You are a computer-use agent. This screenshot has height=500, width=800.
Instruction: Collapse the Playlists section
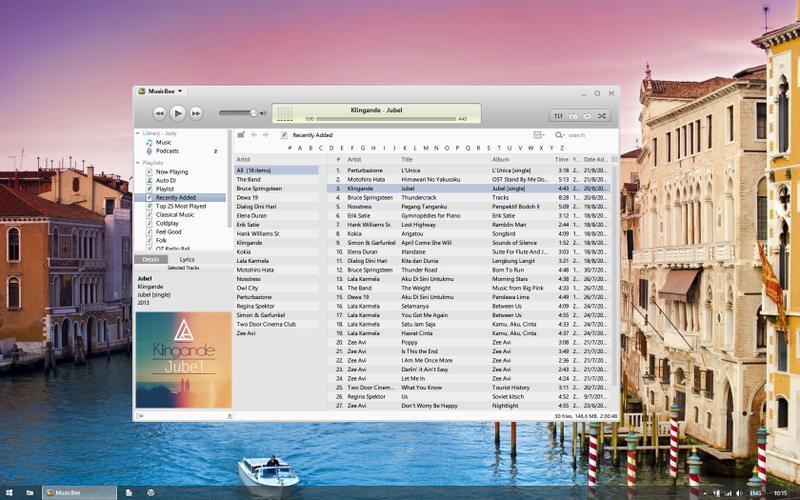[138, 163]
